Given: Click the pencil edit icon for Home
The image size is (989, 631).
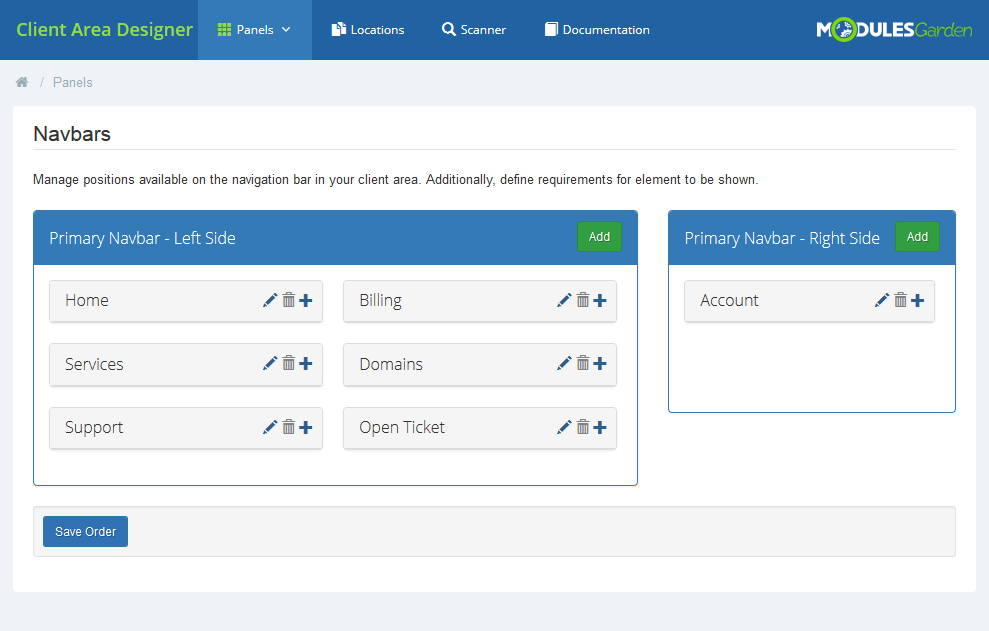Looking at the screenshot, I should pyautogui.click(x=270, y=300).
